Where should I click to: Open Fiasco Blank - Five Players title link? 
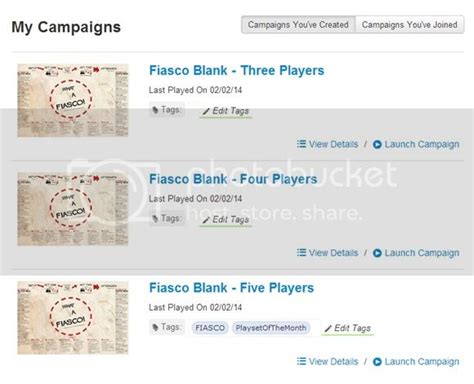coord(231,288)
